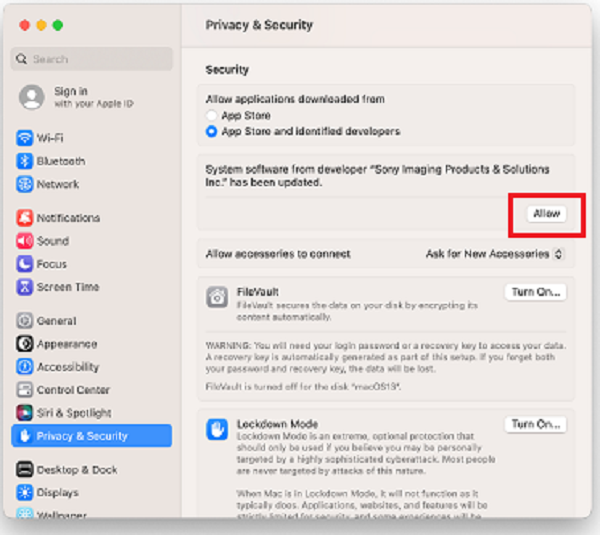Open the Wi-Fi settings icon
This screenshot has height=535, width=600.
pyautogui.click(x=25, y=138)
